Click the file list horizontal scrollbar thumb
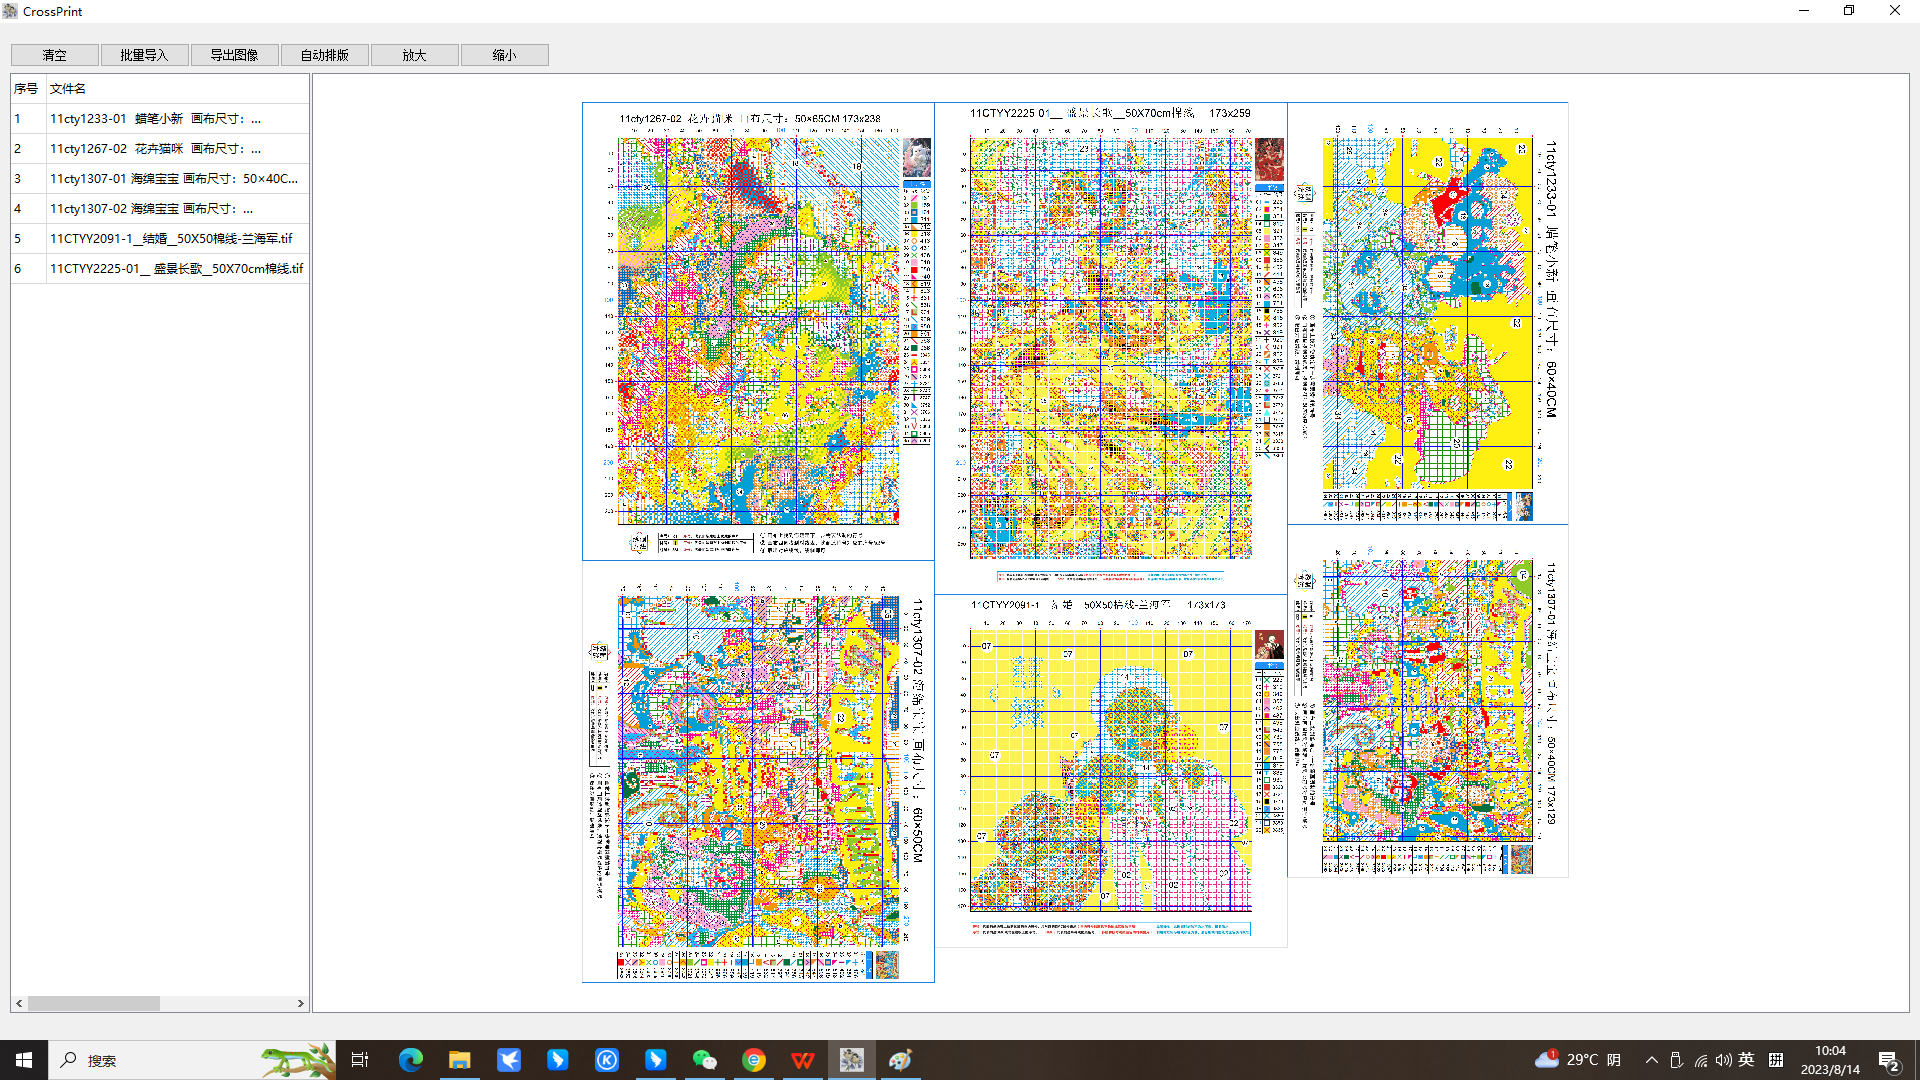 [x=94, y=1003]
